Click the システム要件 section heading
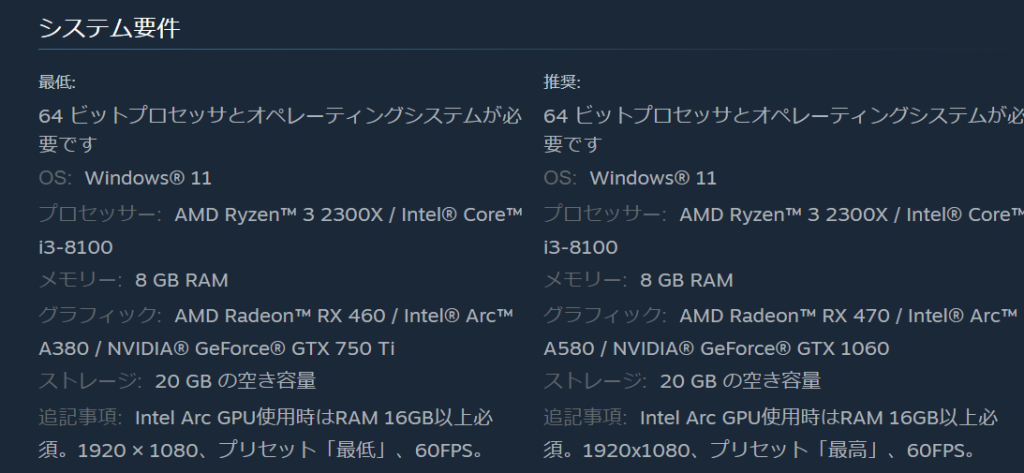The image size is (1024, 473). click(109, 28)
